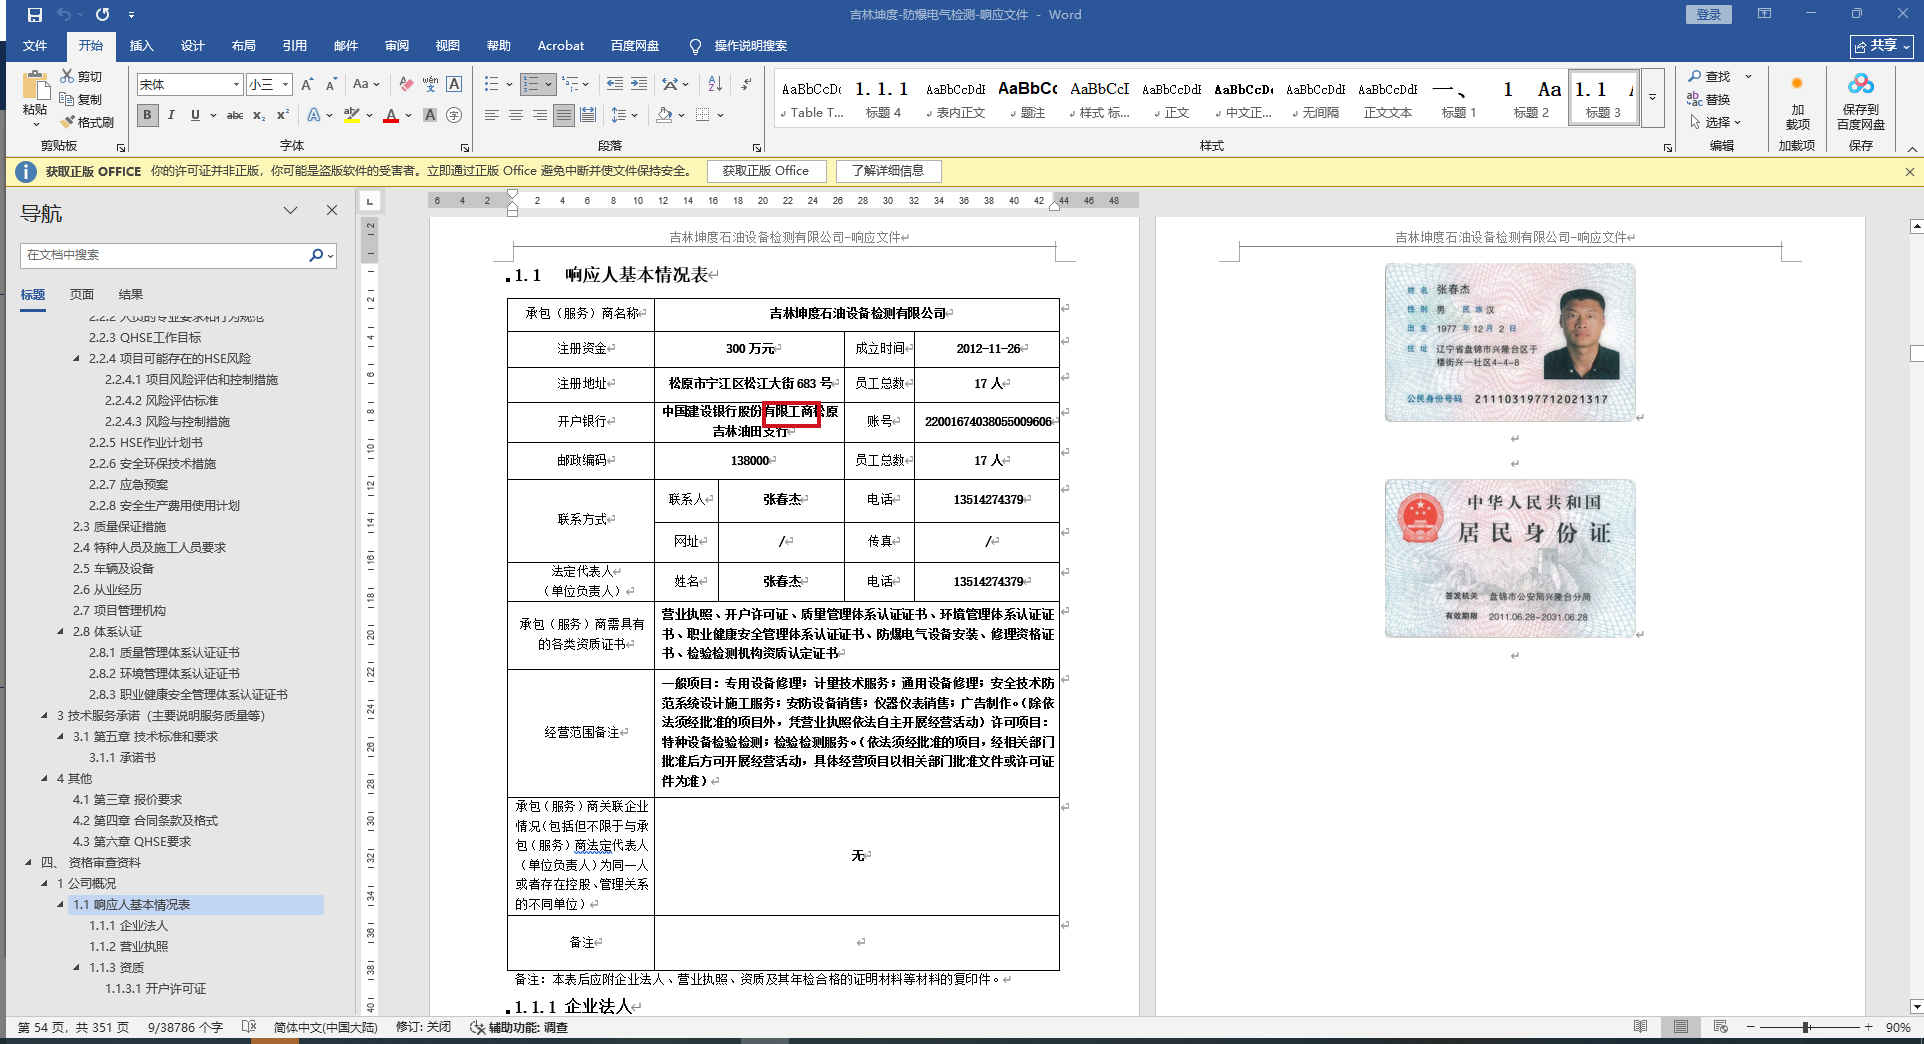Screen dimensions: 1924x1044
Task: Switch to 结果 (Results) tab in navigation pane
Action: click(131, 295)
